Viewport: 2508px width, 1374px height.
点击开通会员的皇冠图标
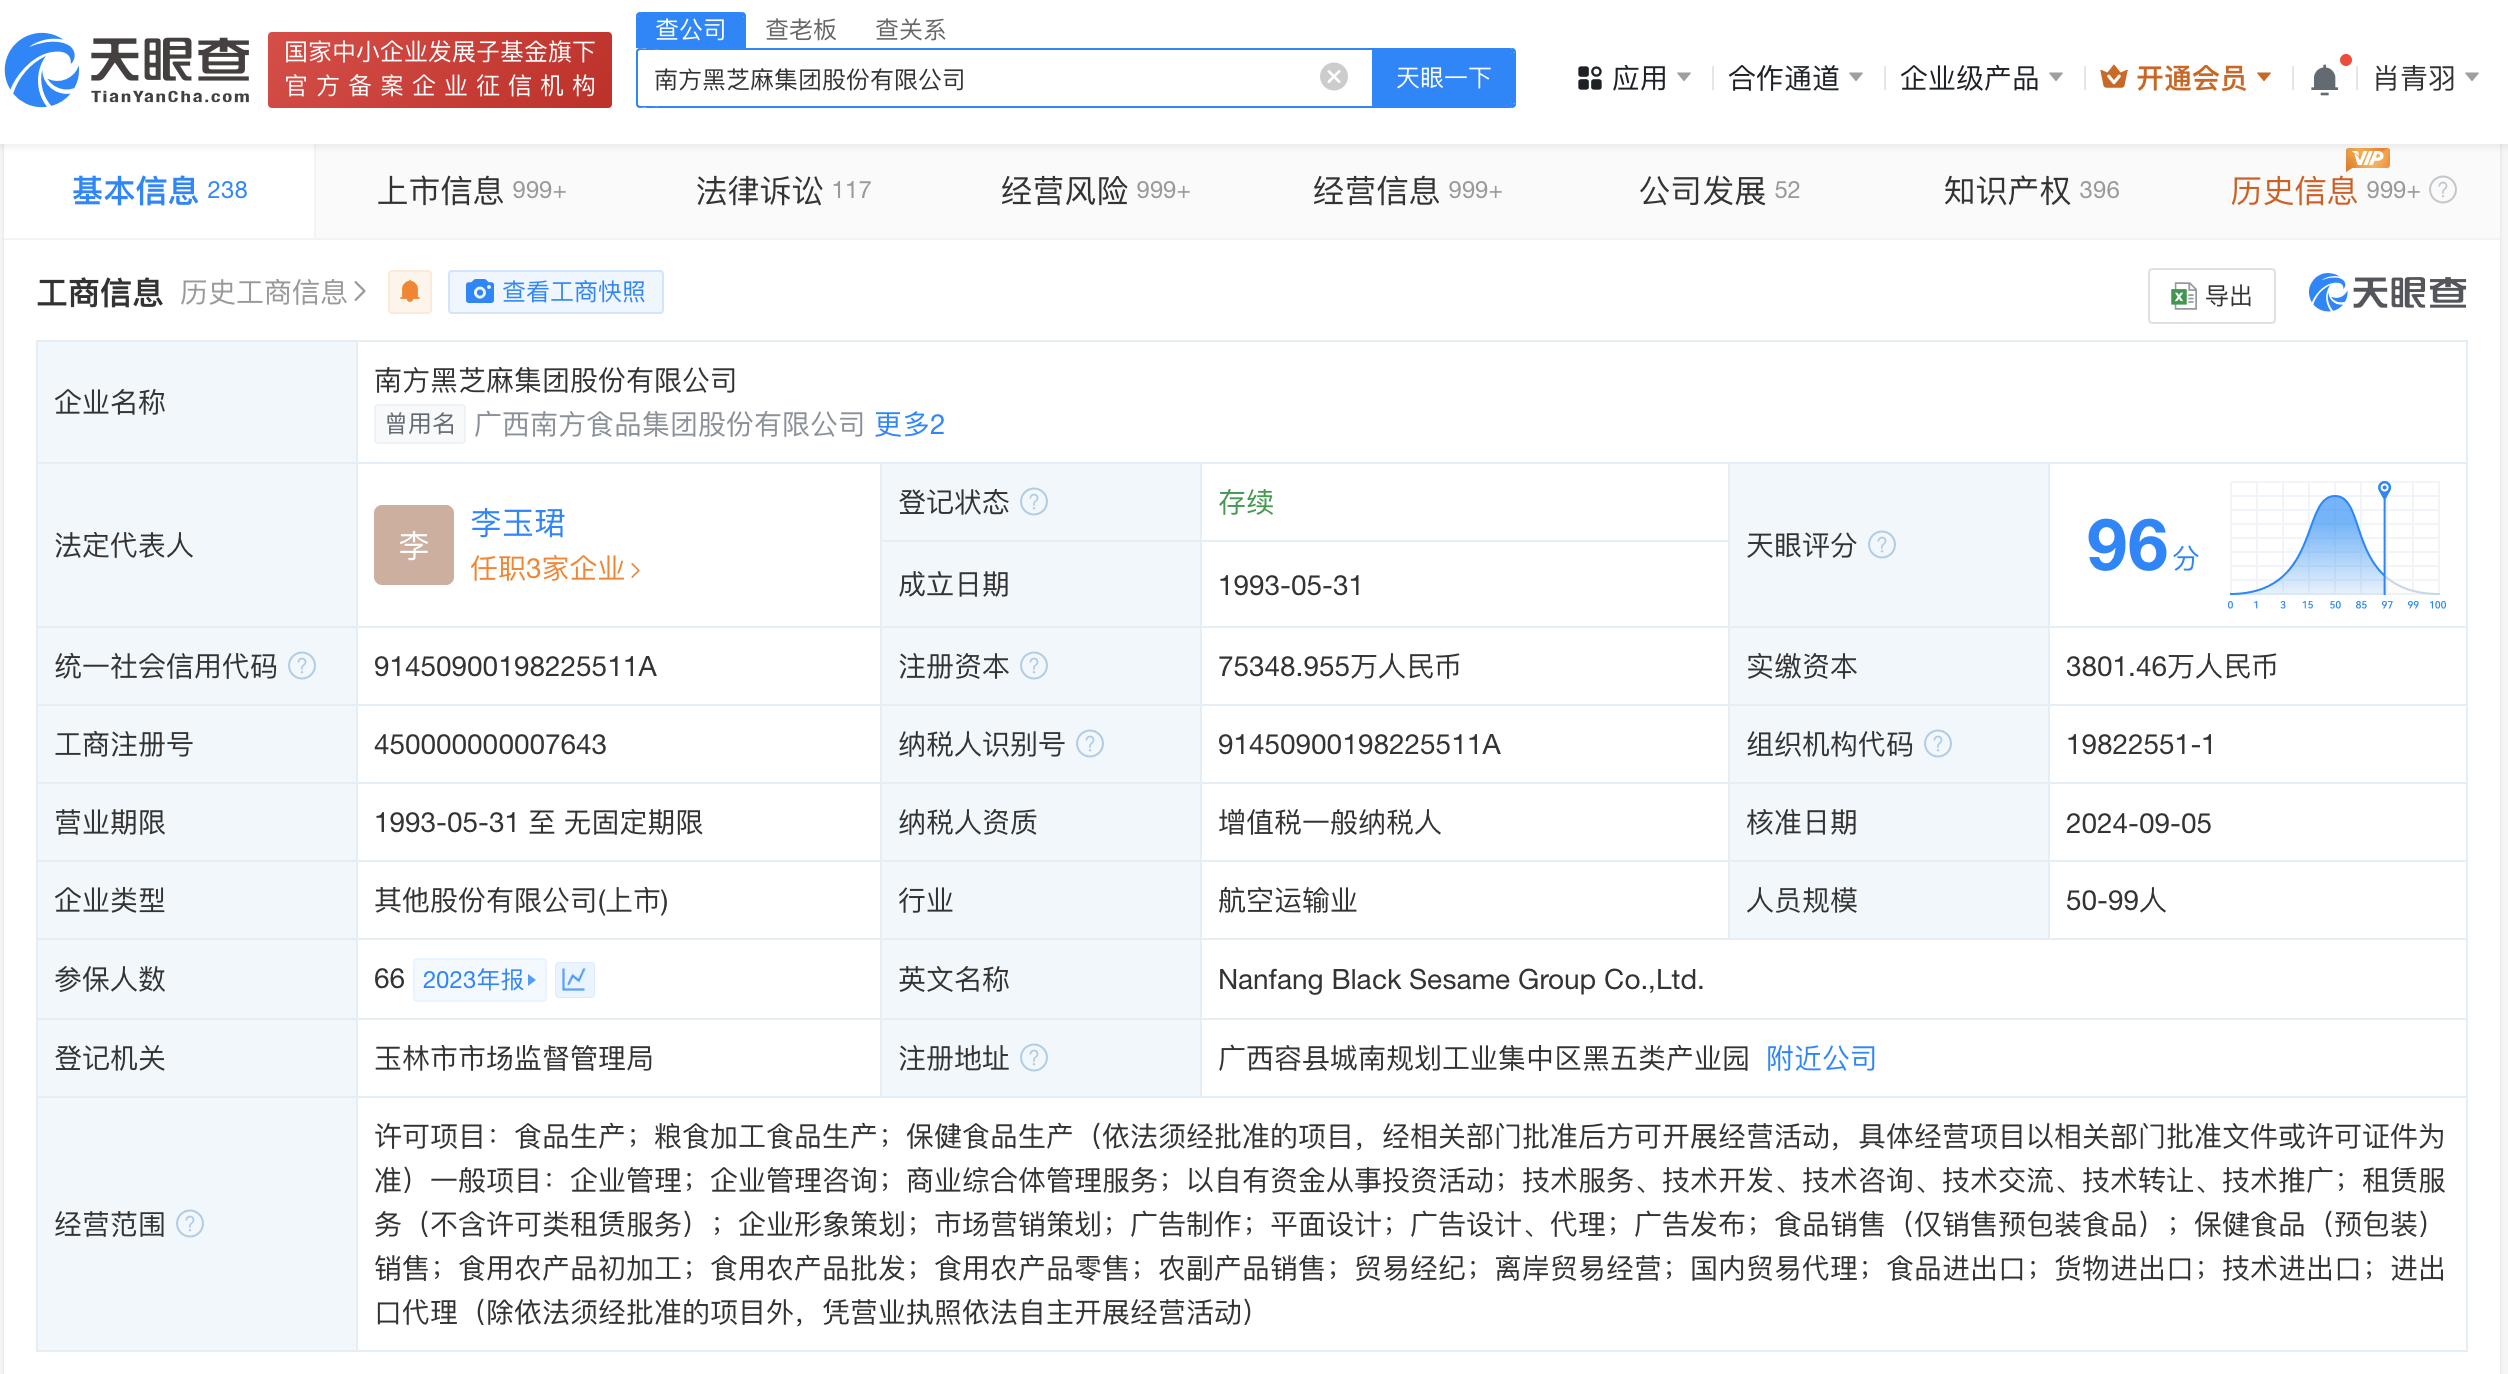pos(2115,76)
